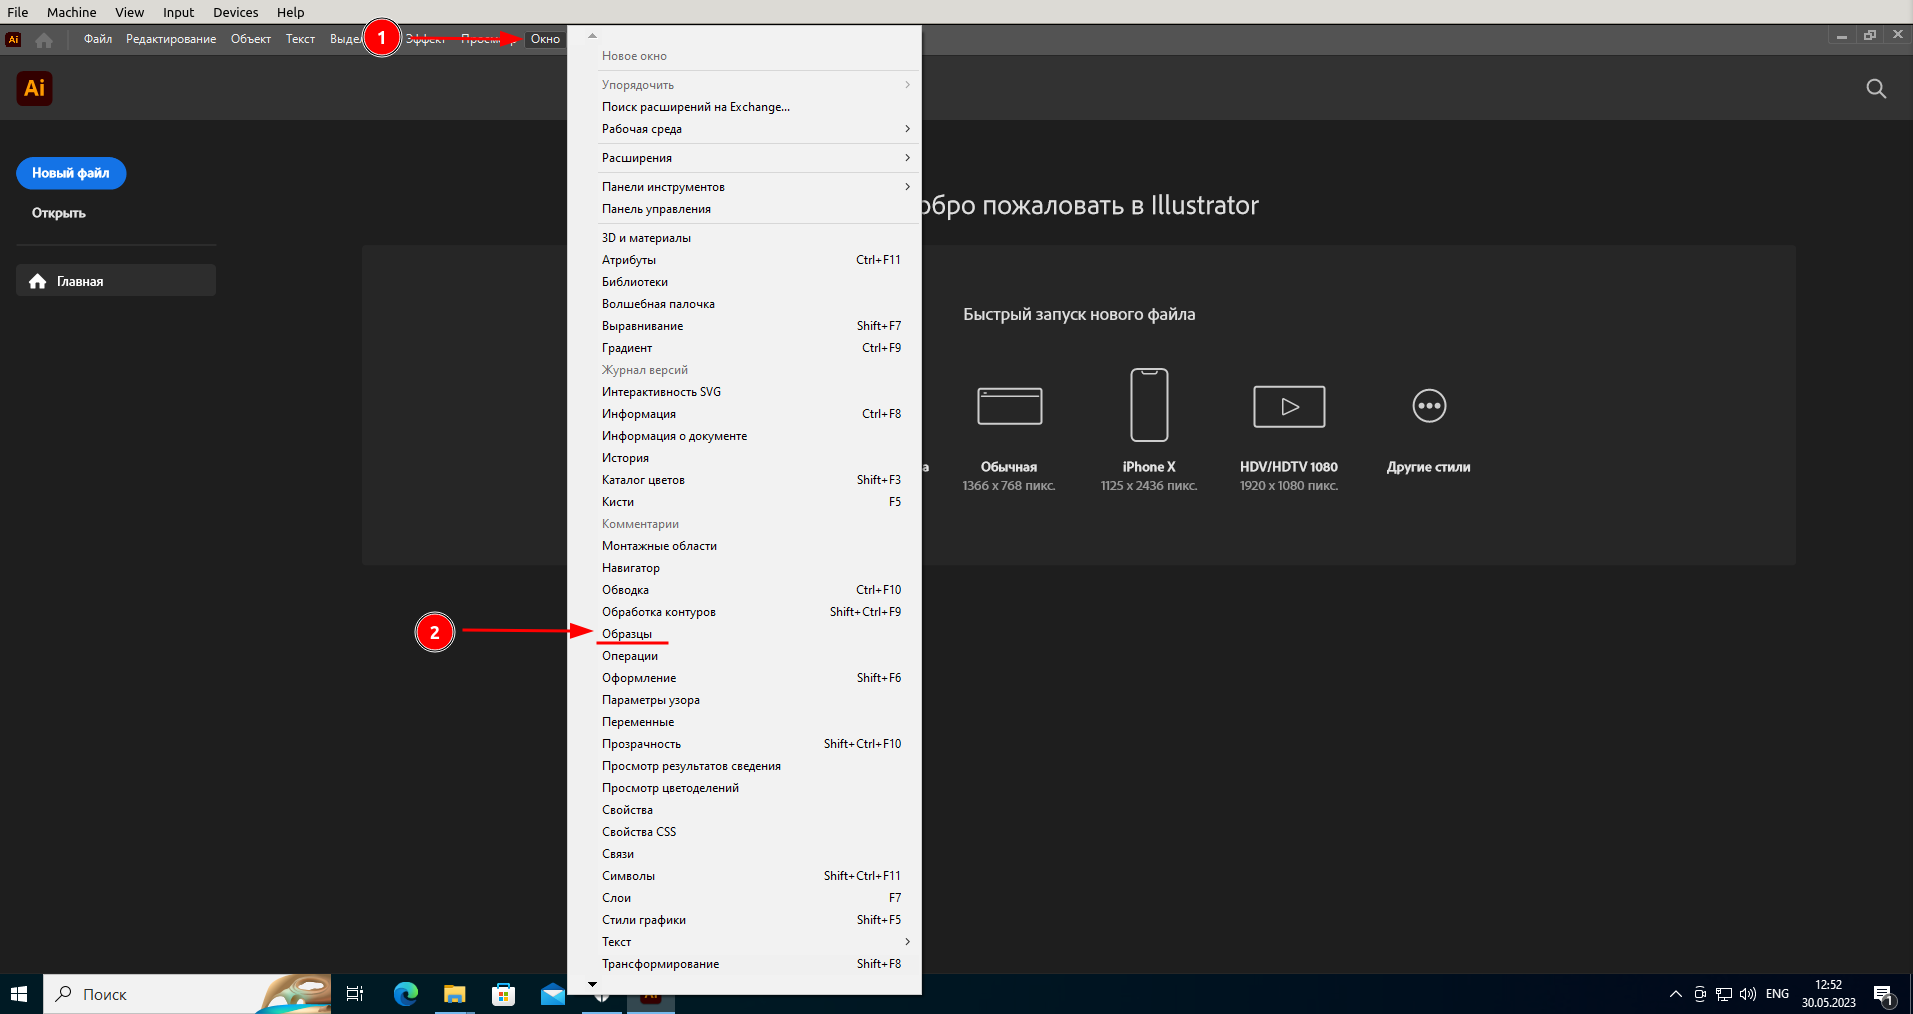Viewport: 1913px width, 1014px height.
Task: Click the Illustrator home icon in menu bar
Action: (44, 40)
